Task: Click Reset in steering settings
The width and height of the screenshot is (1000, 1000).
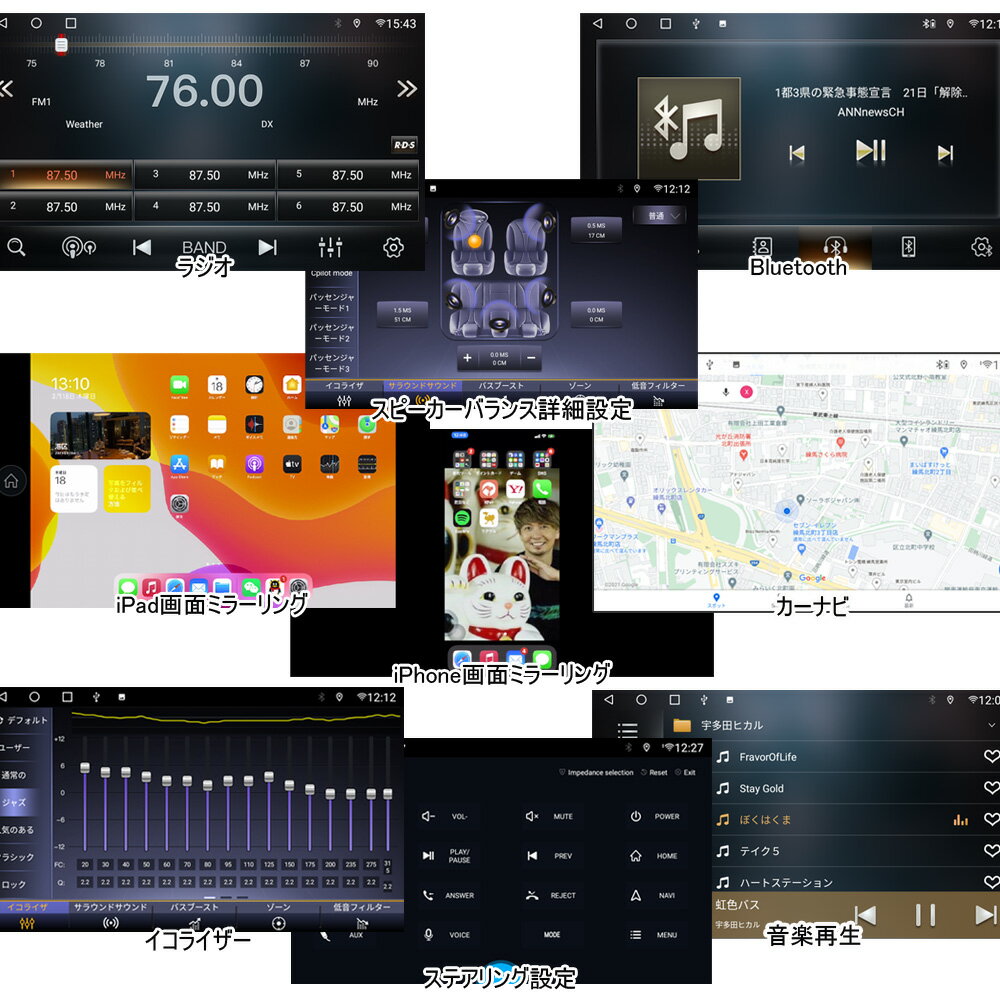Action: coord(653,773)
